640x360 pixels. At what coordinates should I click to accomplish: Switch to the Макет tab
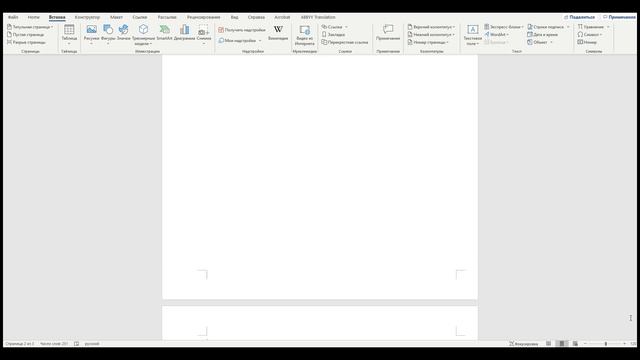(x=116, y=17)
